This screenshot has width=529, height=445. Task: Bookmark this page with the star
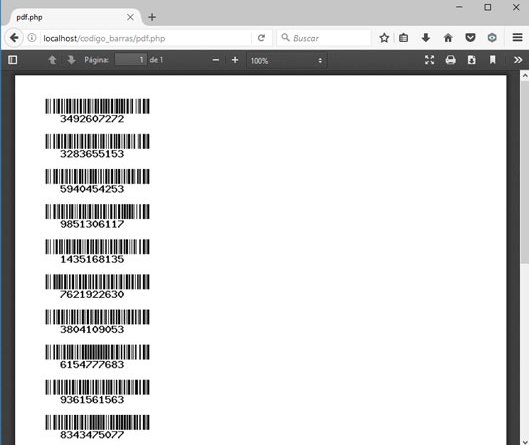pos(384,38)
